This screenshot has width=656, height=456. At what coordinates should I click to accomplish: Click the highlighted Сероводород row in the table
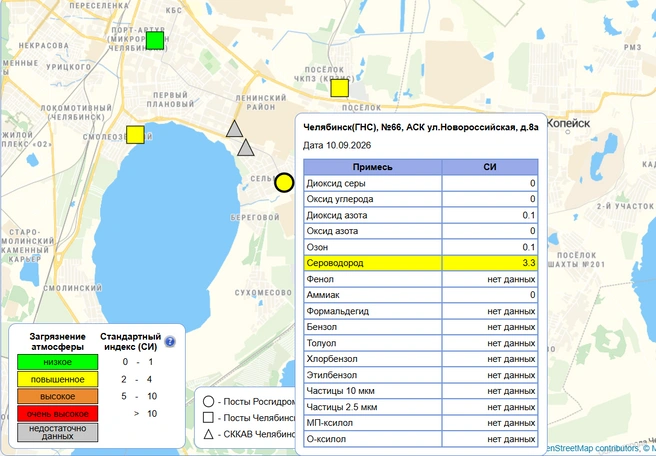[421, 263]
